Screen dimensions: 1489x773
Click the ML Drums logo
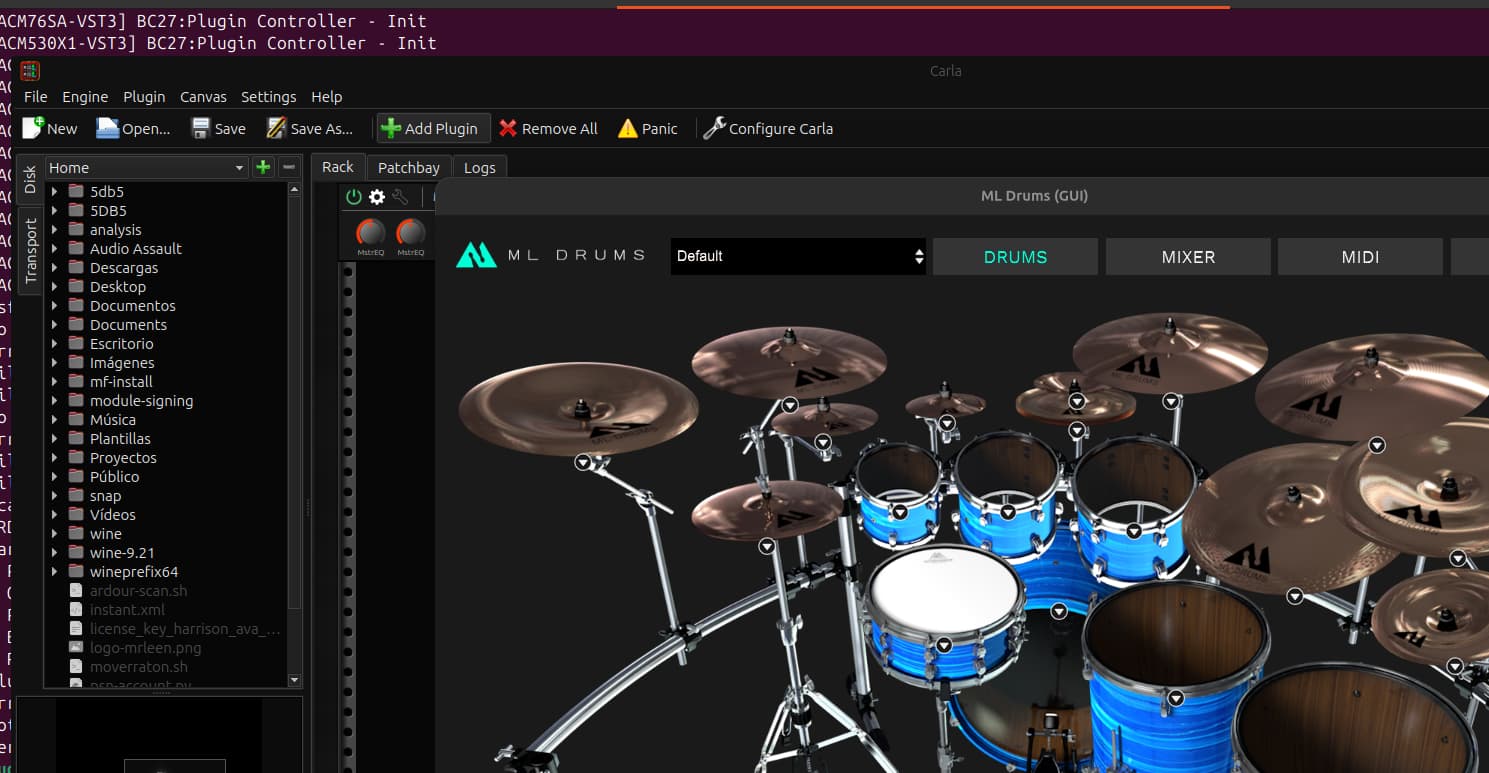476,256
